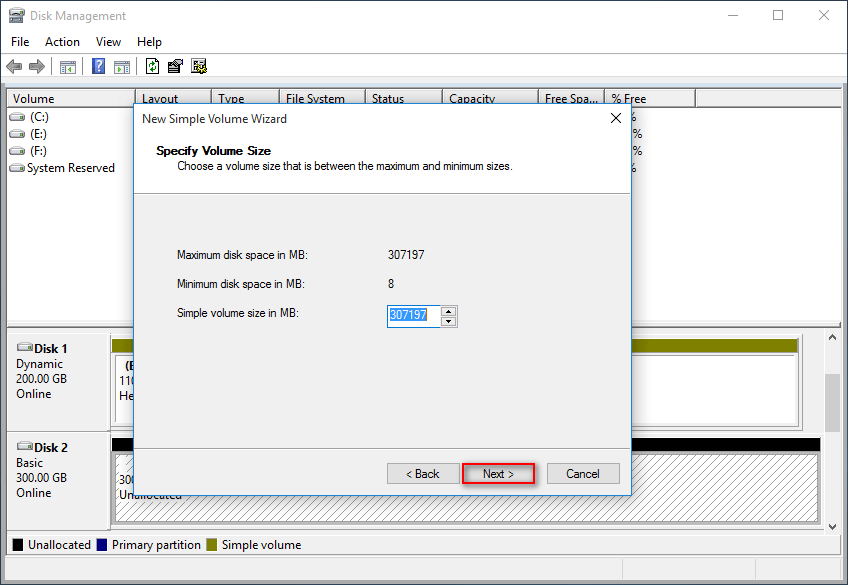Toggle the action pane toolbar icon

click(122, 67)
